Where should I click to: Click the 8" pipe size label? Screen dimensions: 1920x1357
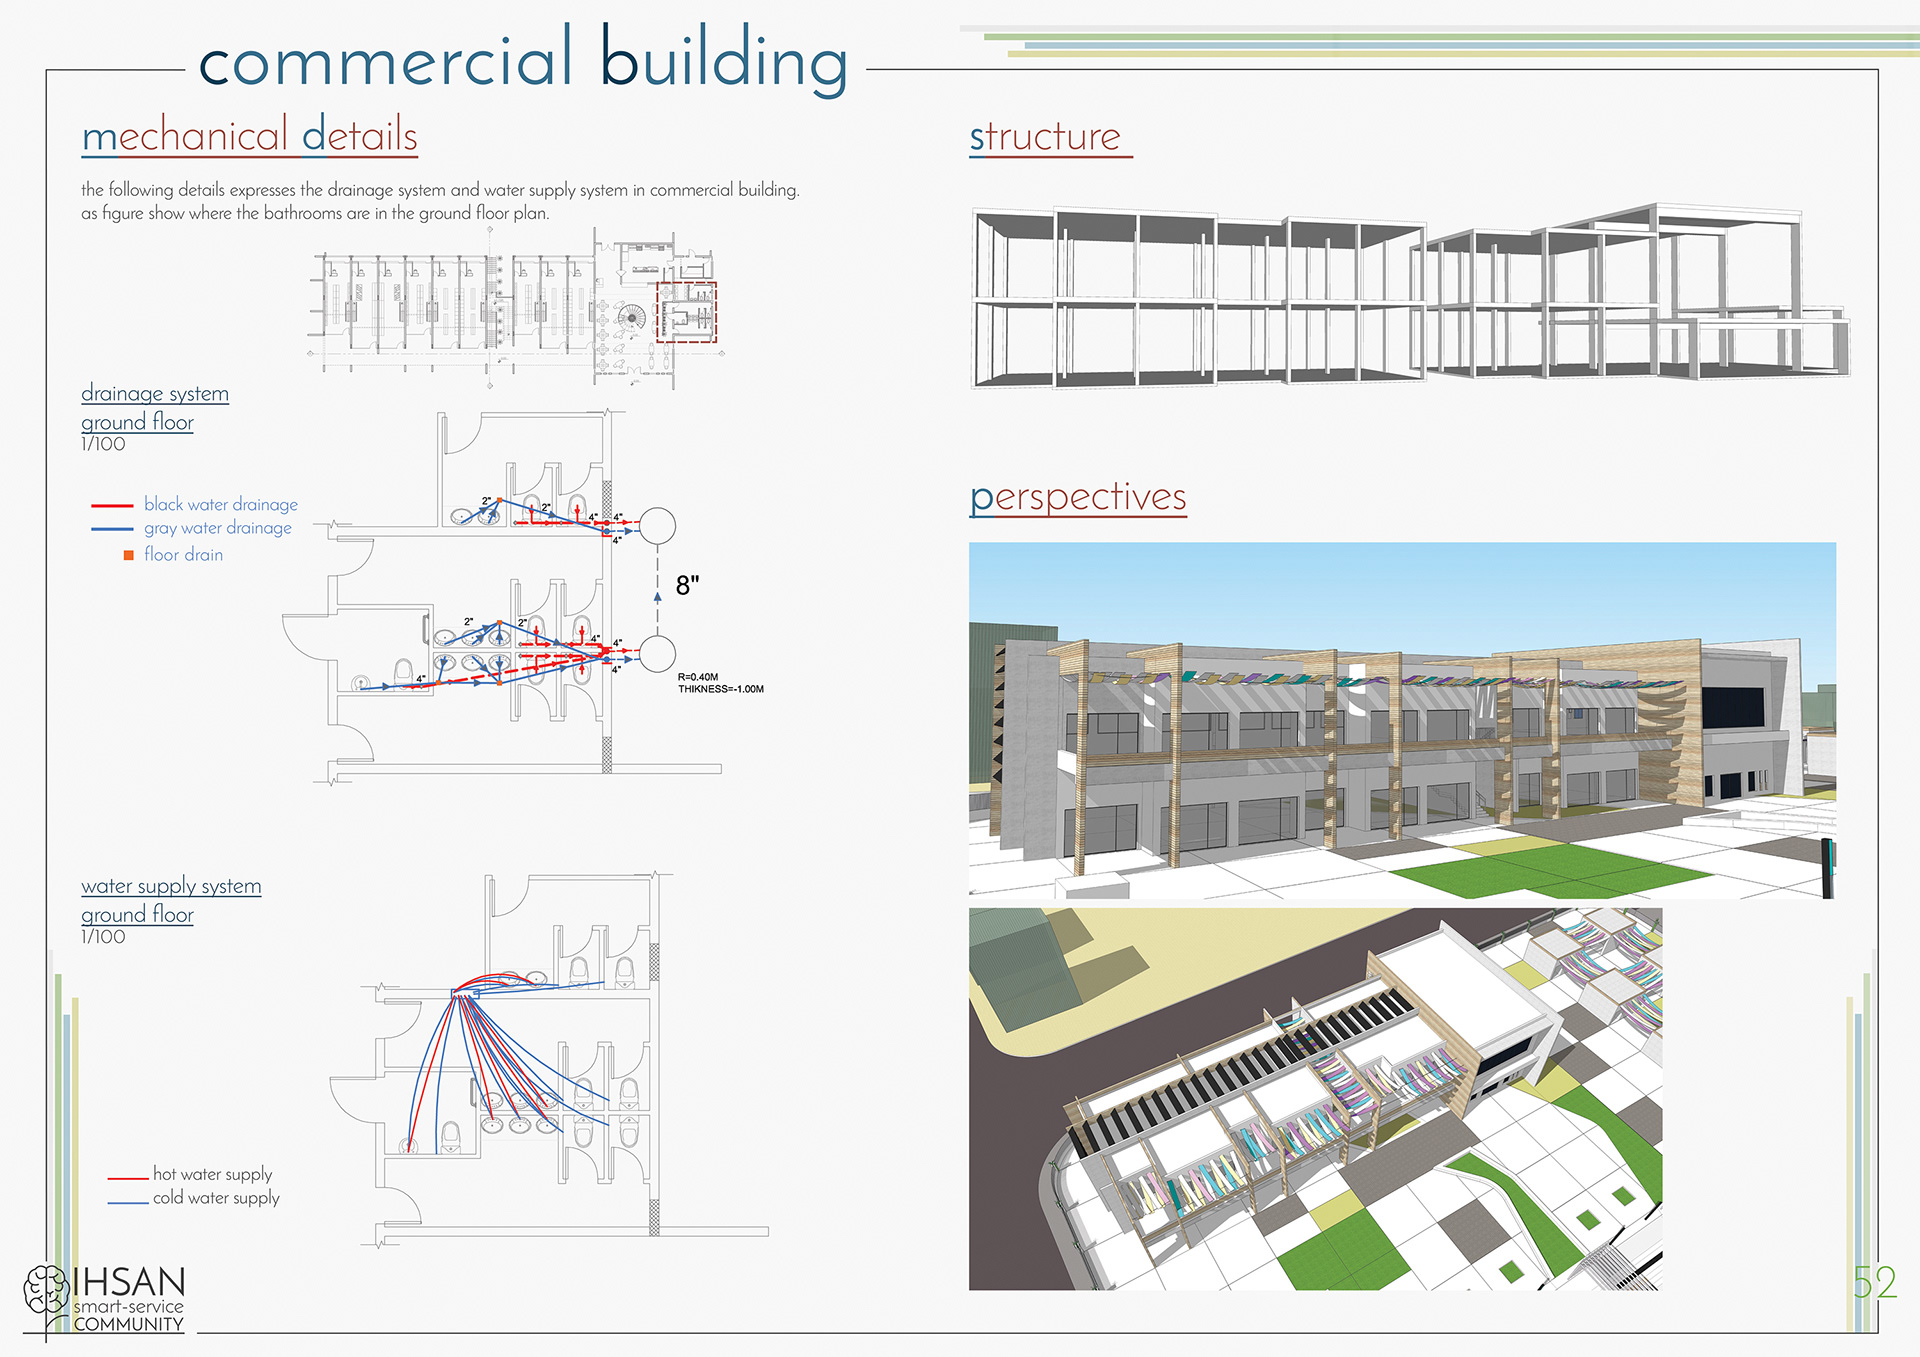tap(688, 586)
